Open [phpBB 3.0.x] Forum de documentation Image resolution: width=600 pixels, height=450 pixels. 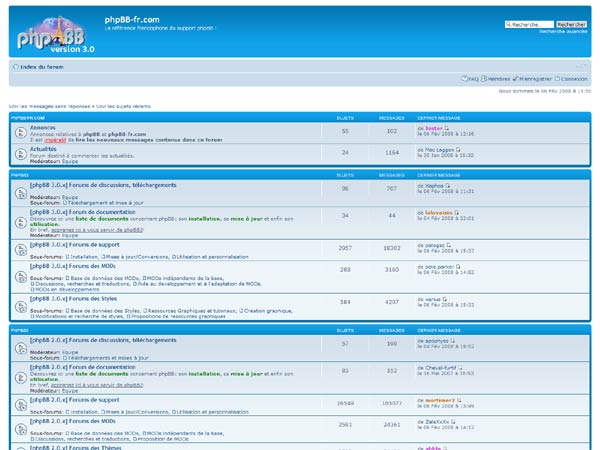[x=83, y=212]
